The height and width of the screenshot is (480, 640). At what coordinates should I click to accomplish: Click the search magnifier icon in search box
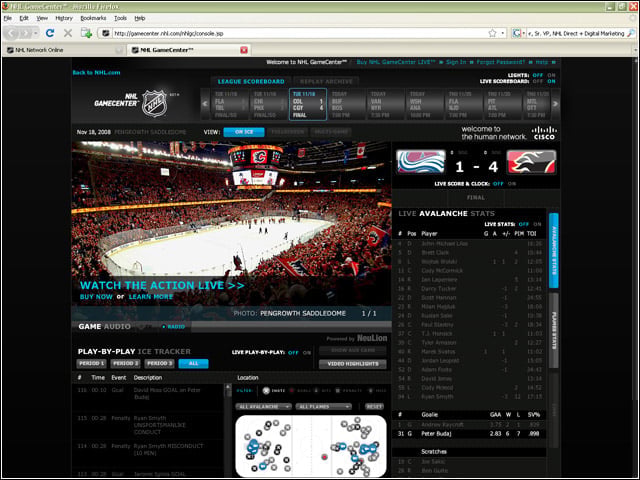pos(631,33)
